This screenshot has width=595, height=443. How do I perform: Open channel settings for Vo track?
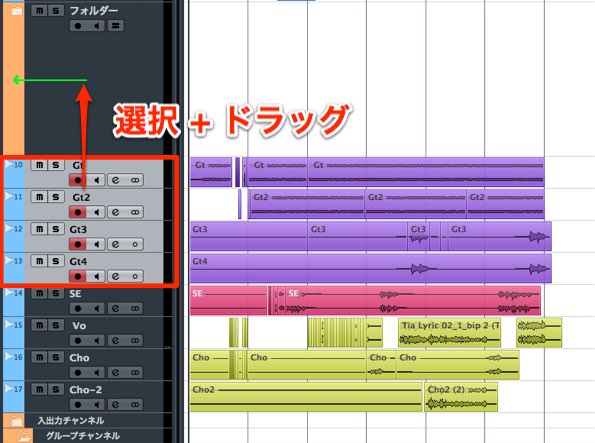(x=116, y=341)
